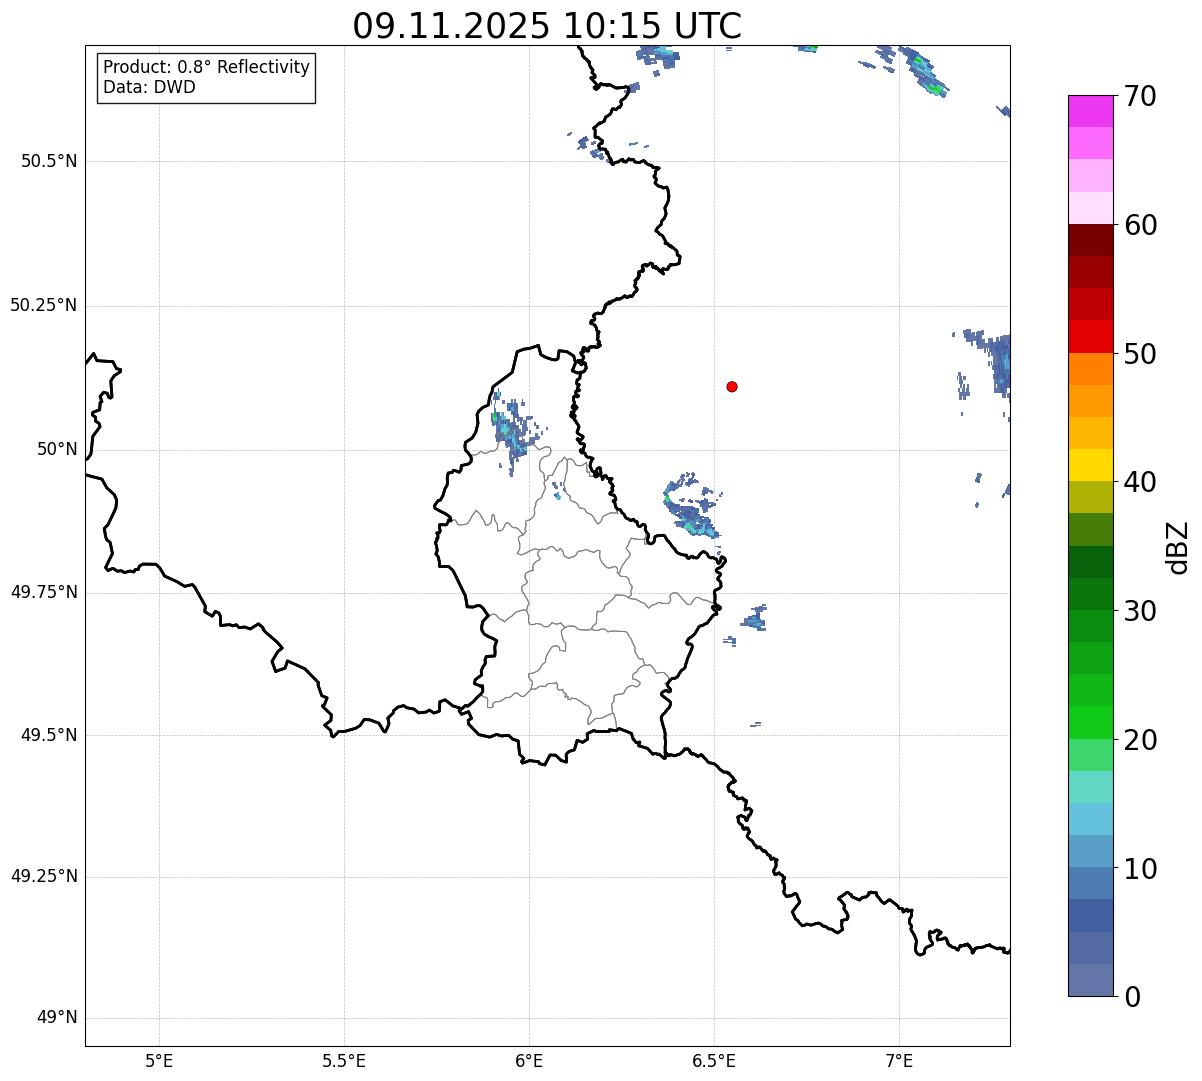Pick the magenta top colorbar swatch

pos(1090,111)
